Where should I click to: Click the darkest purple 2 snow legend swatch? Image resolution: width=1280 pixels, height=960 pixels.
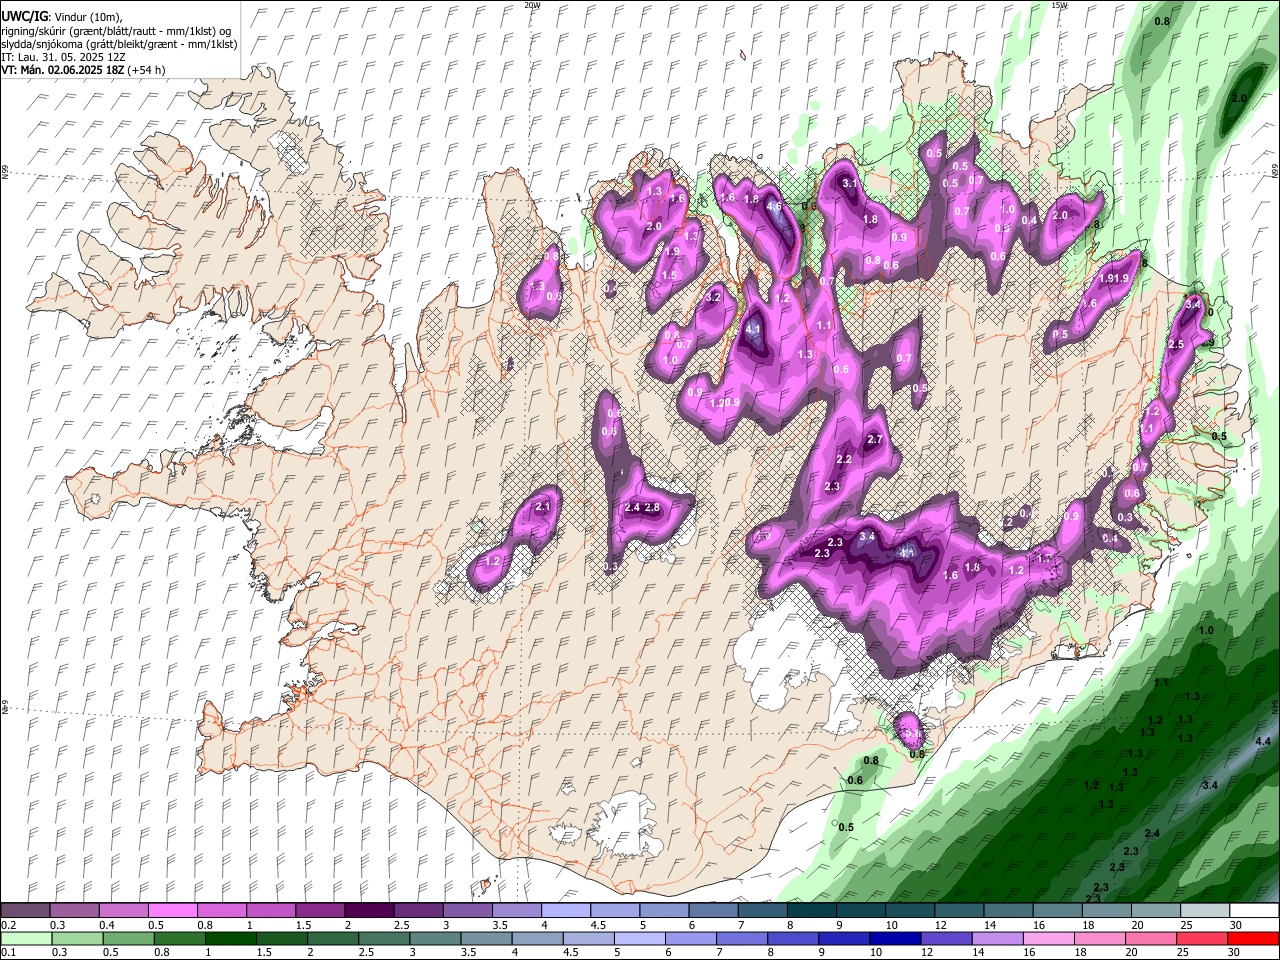point(368,911)
